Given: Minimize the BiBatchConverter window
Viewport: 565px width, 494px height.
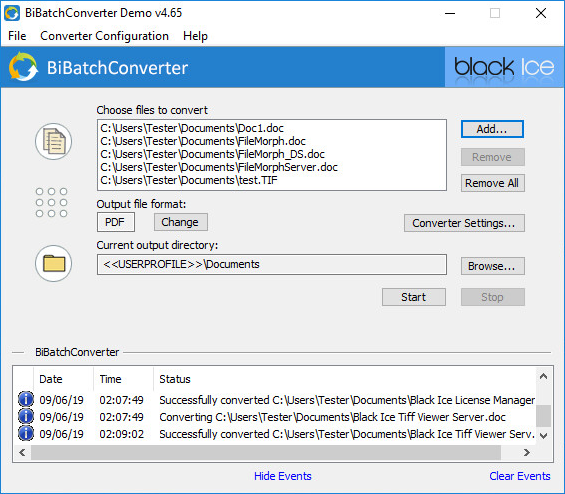Looking at the screenshot, I should 450,13.
